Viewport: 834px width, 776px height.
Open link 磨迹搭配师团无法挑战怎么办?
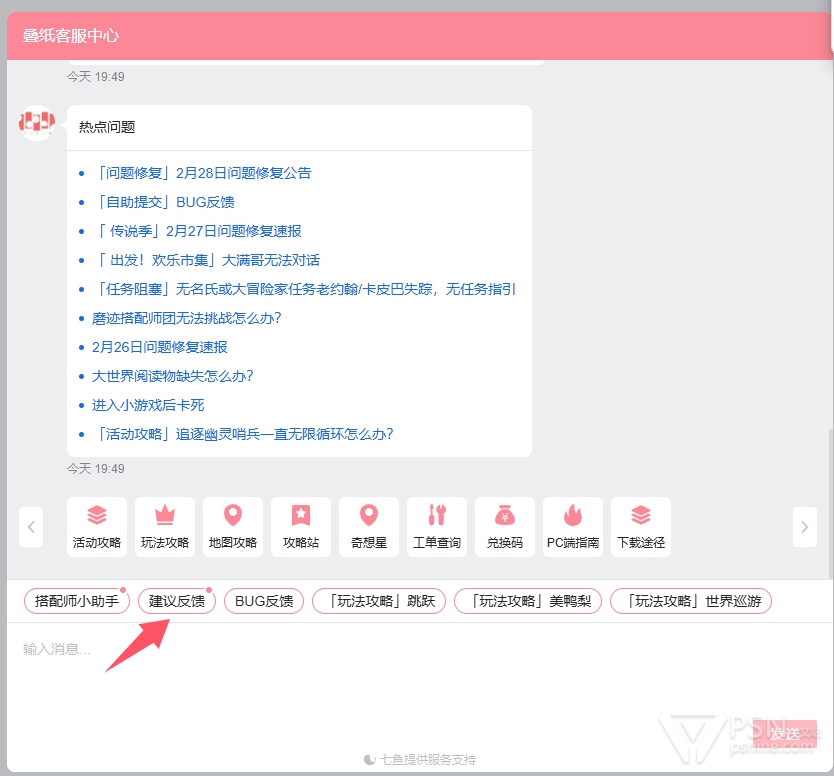point(186,318)
